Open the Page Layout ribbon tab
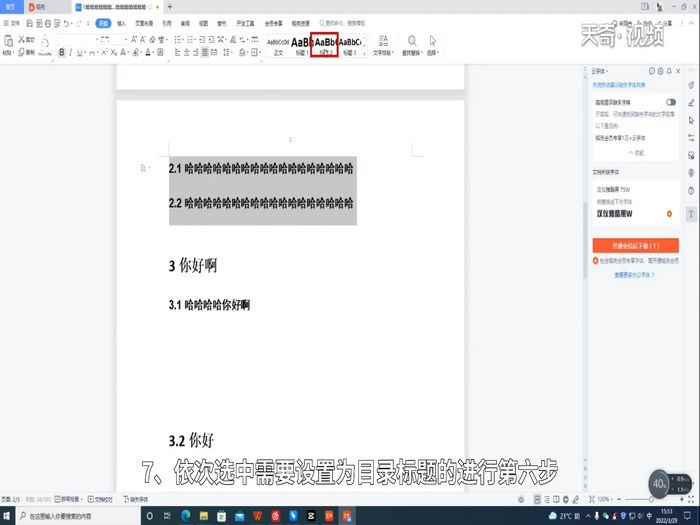The height and width of the screenshot is (525, 700). click(x=144, y=23)
